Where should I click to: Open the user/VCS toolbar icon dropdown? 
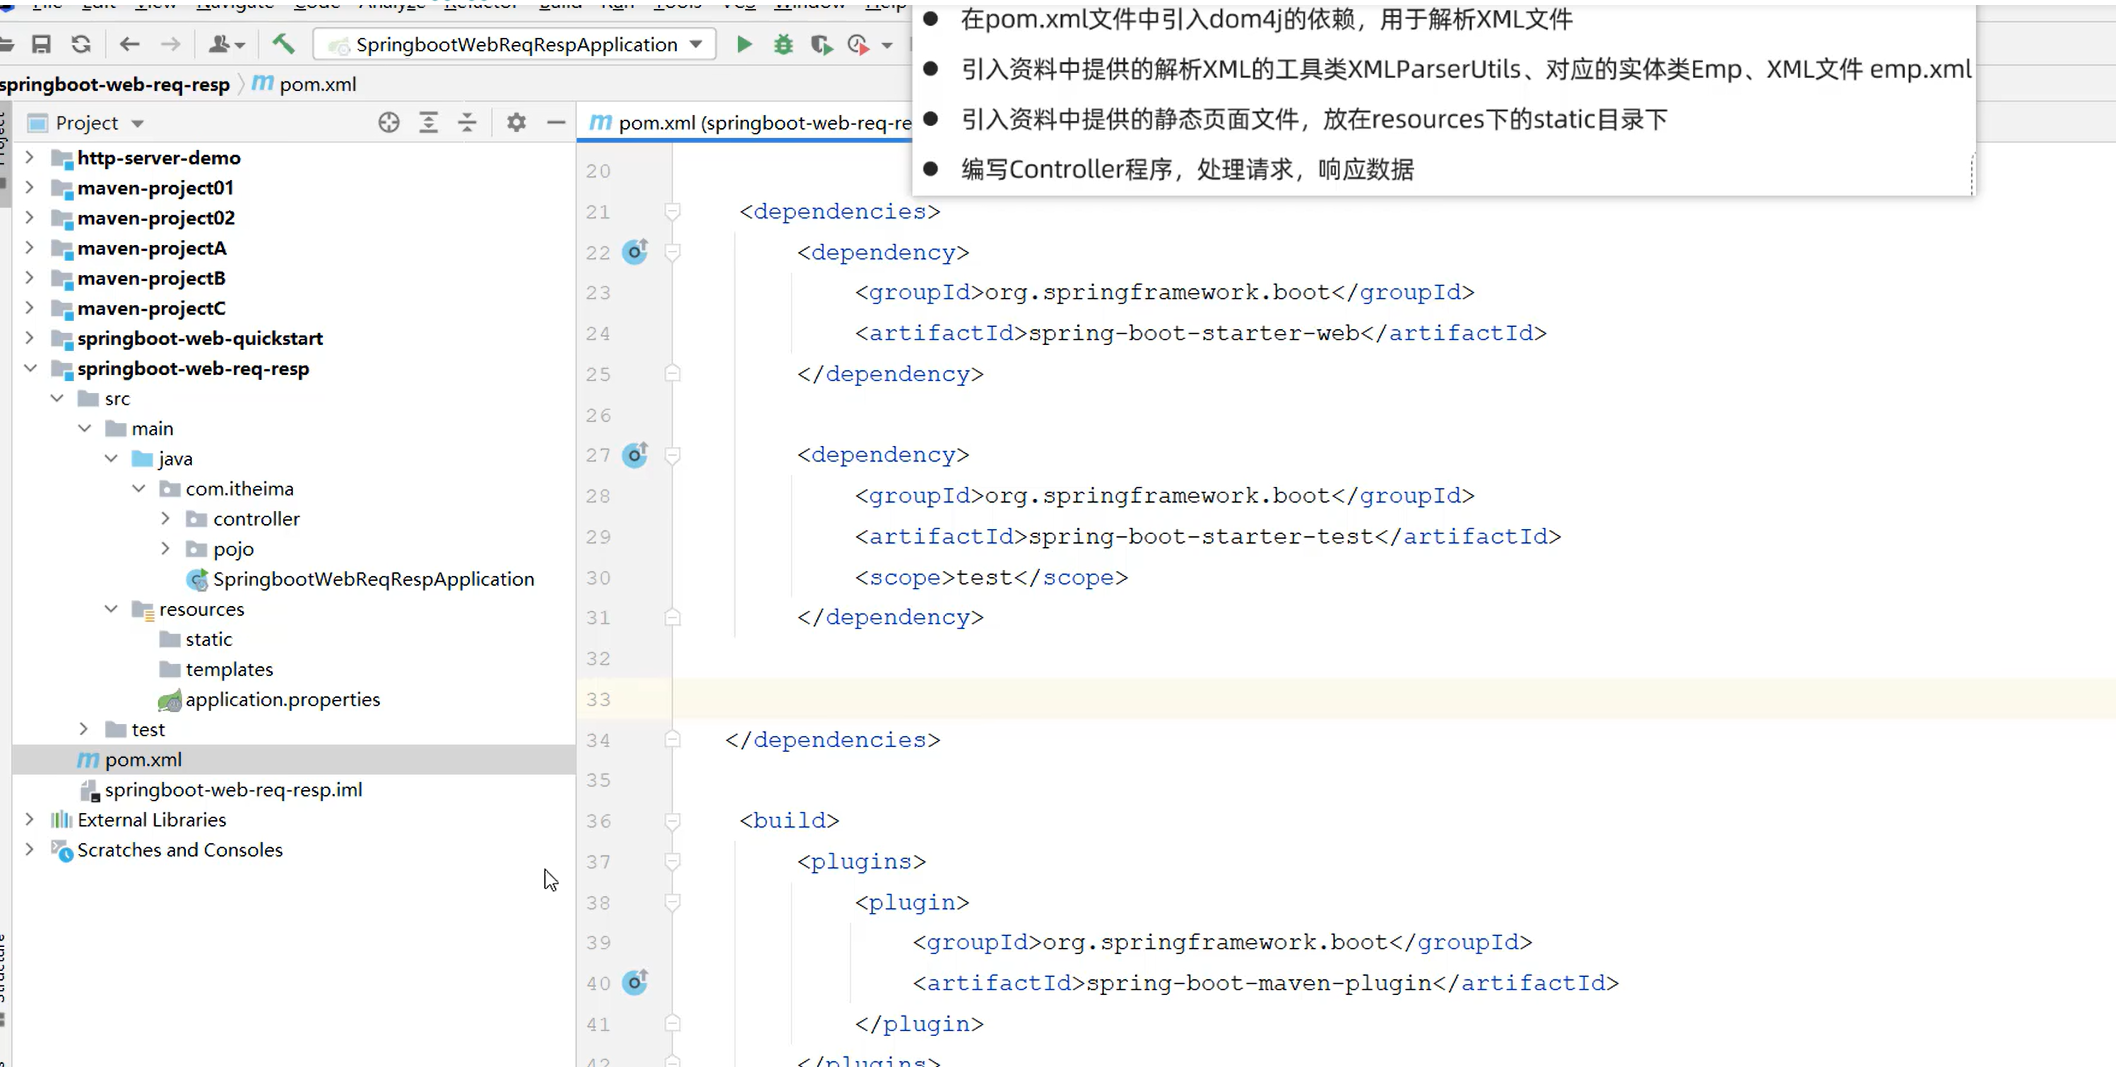(226, 44)
